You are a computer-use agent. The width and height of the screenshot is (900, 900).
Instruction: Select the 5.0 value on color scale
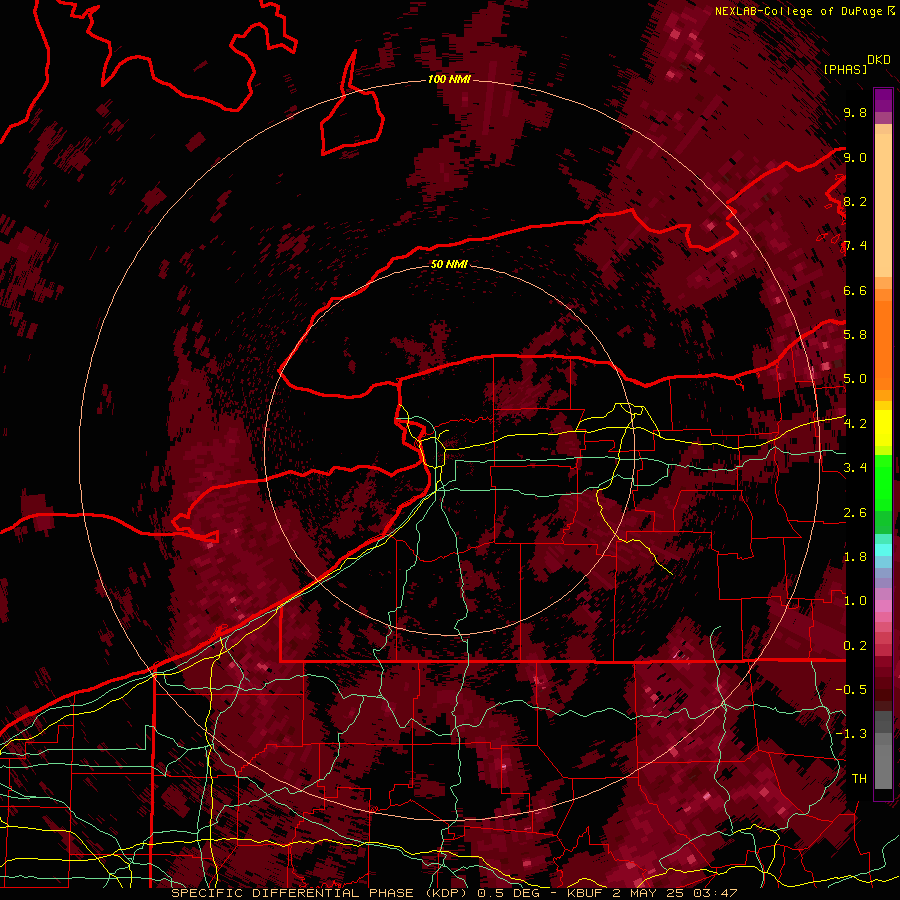(x=855, y=379)
